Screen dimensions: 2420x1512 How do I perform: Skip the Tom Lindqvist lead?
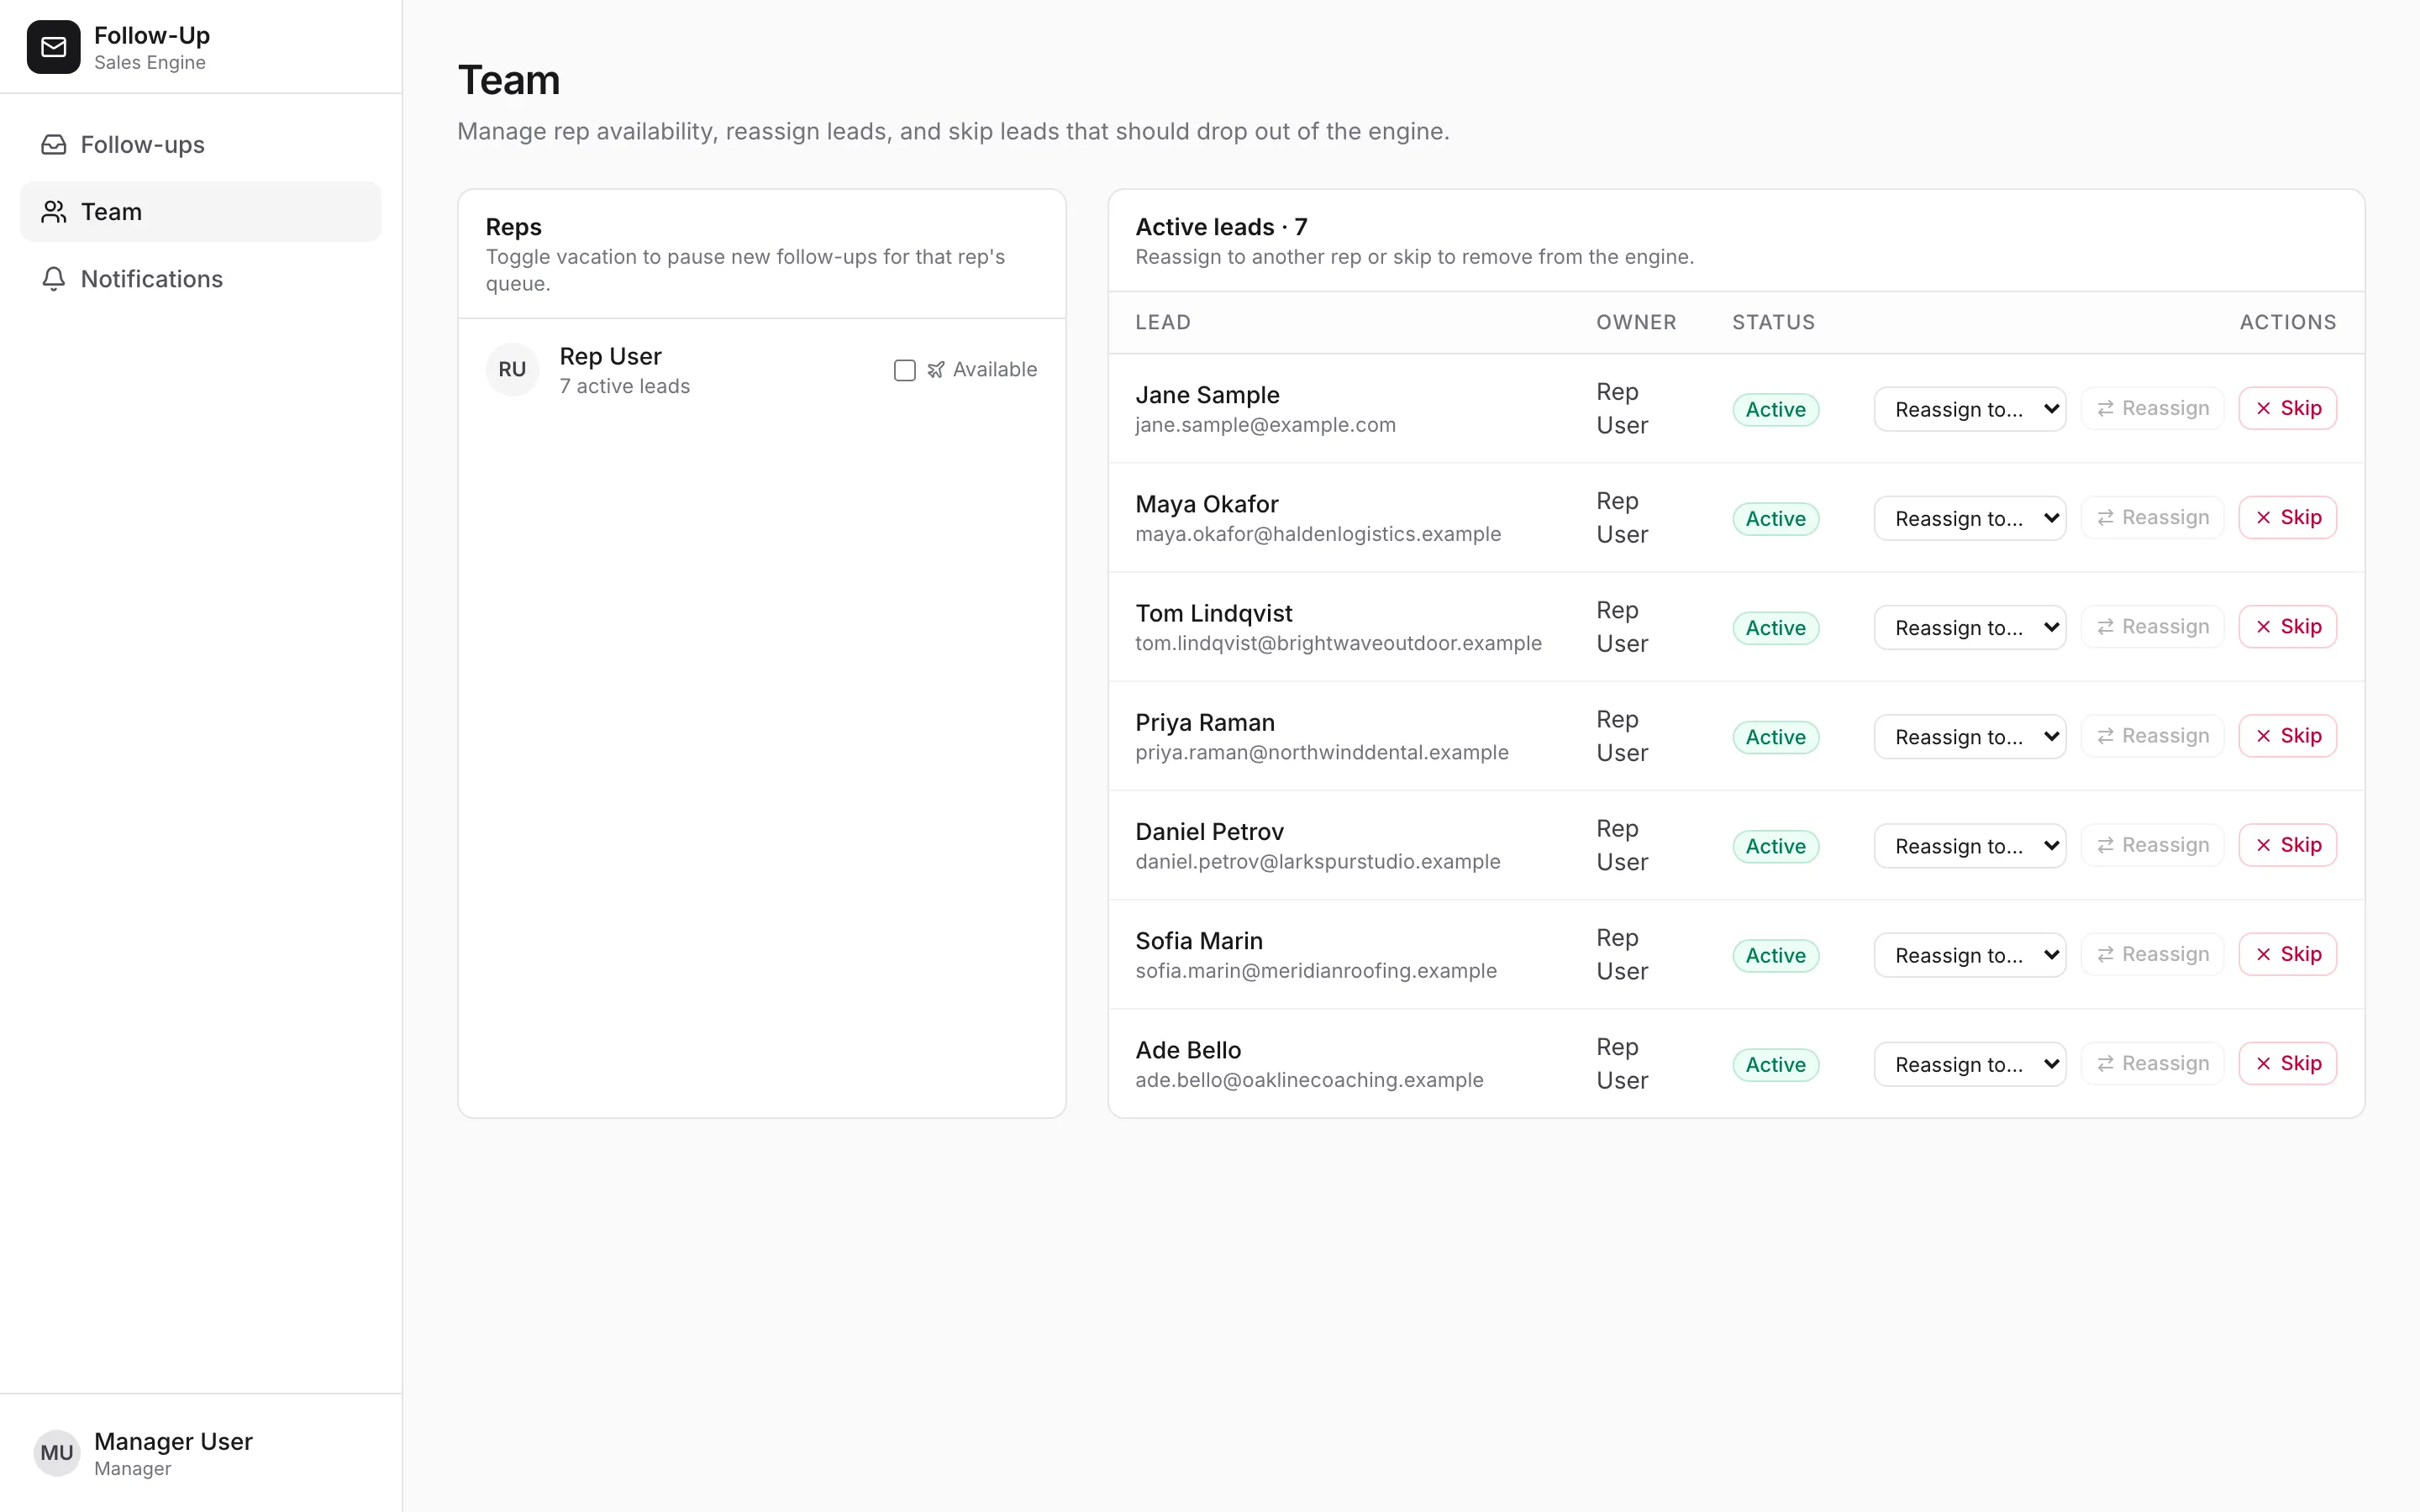(2287, 627)
